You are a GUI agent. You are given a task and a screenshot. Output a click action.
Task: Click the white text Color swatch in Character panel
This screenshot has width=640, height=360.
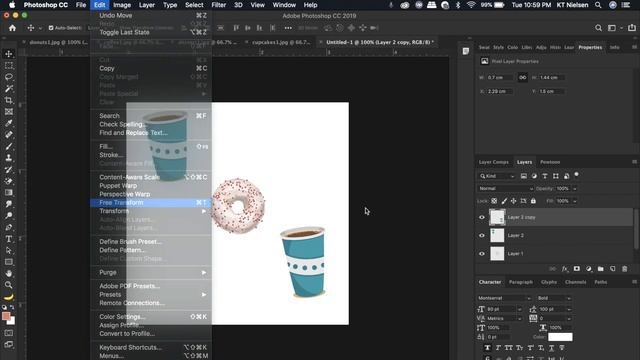tap(560, 337)
